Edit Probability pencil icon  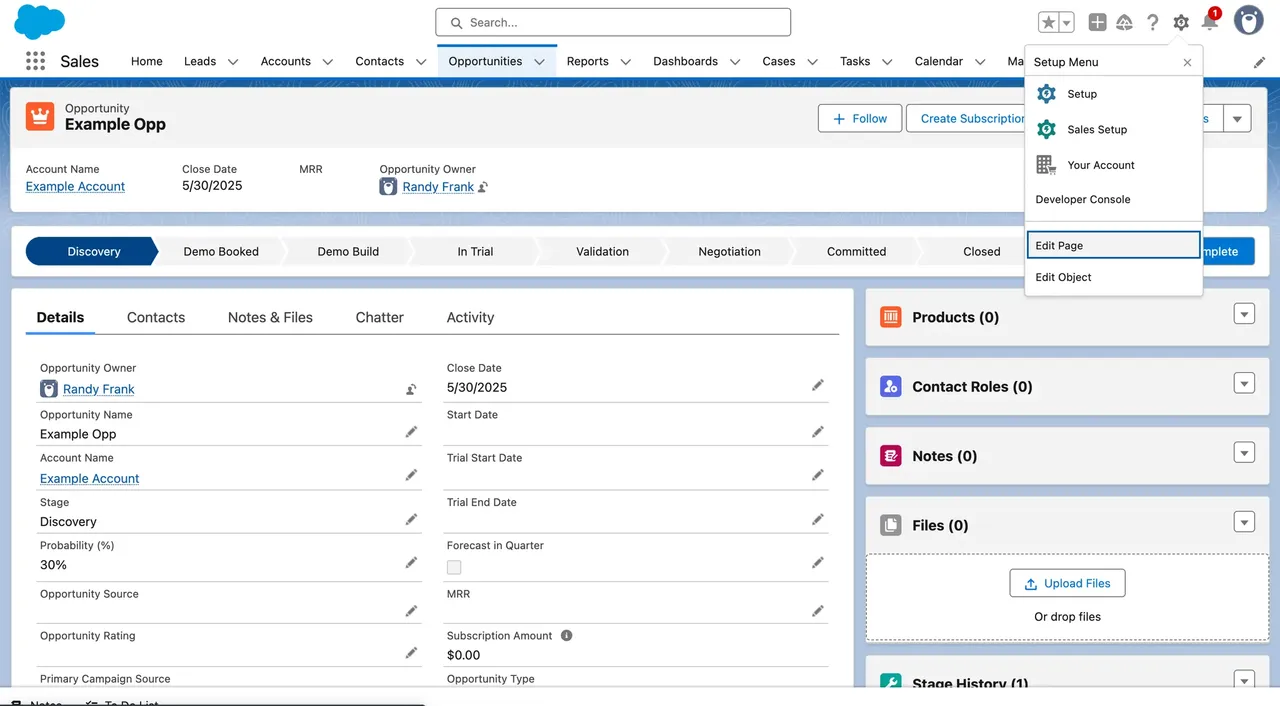[x=411, y=563]
